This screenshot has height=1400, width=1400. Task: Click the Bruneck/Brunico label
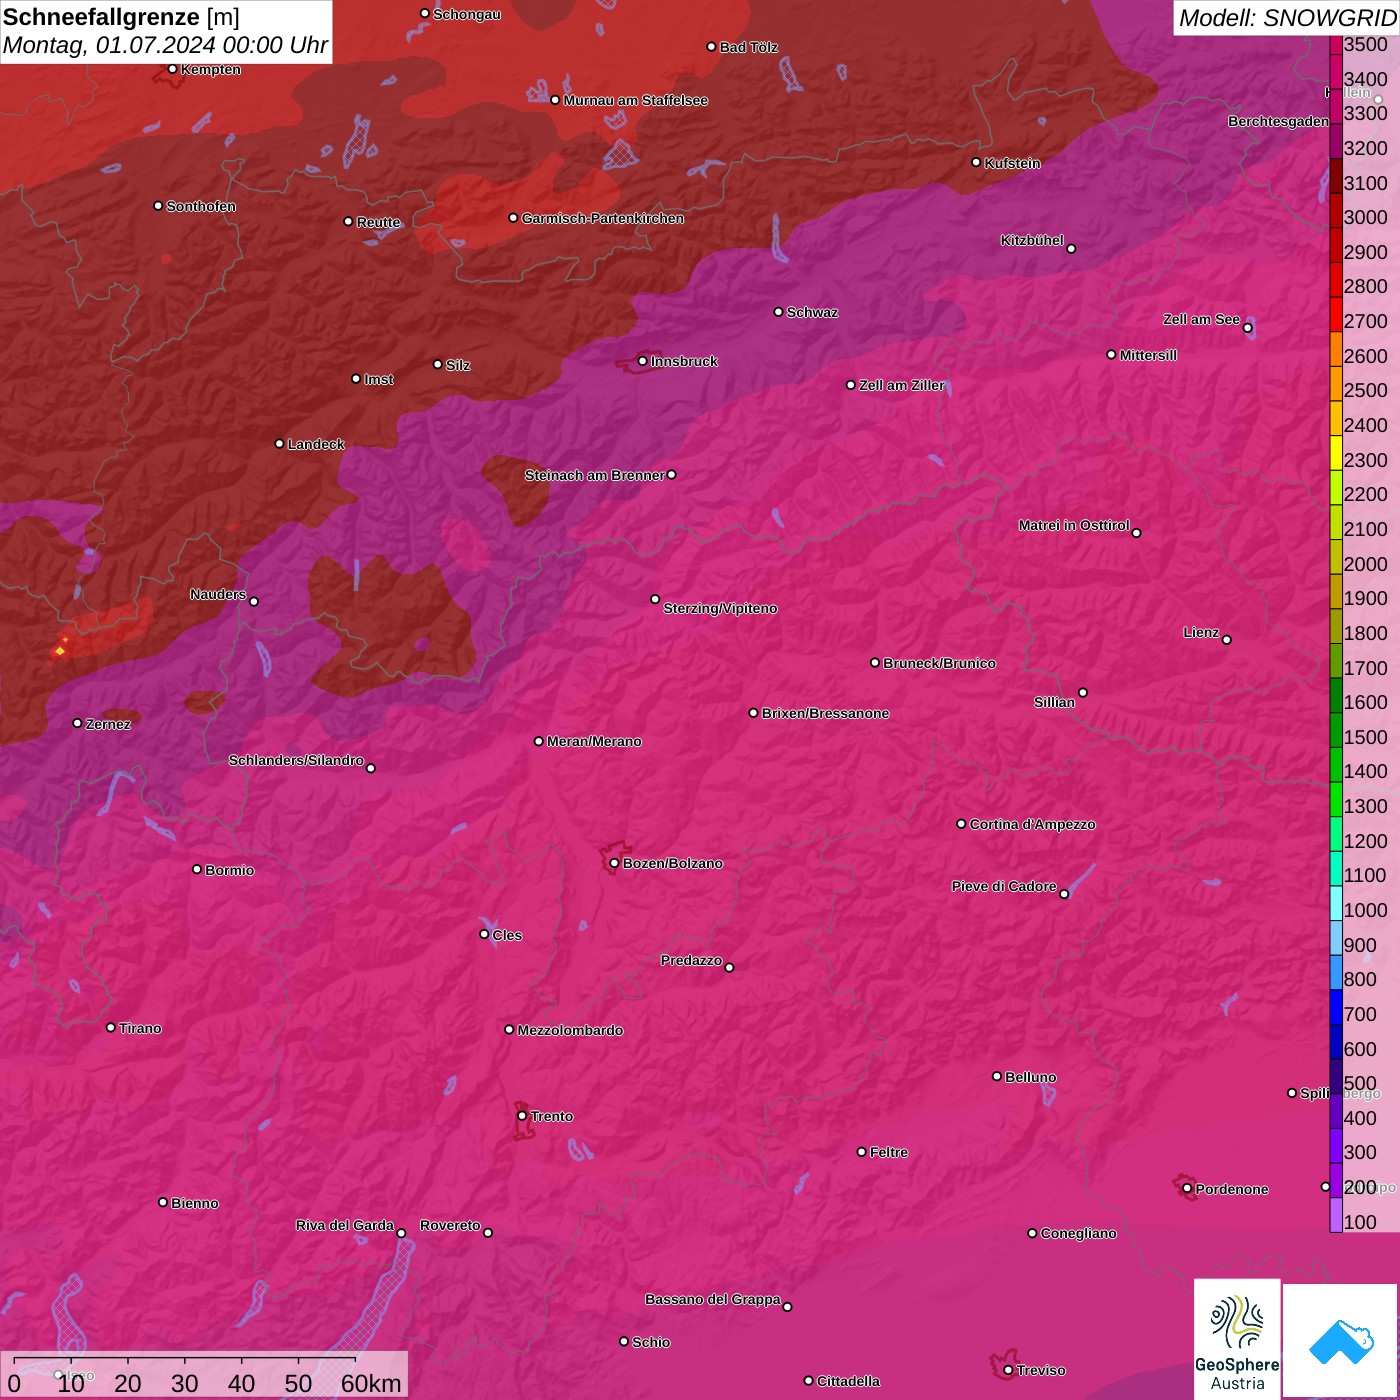click(939, 663)
